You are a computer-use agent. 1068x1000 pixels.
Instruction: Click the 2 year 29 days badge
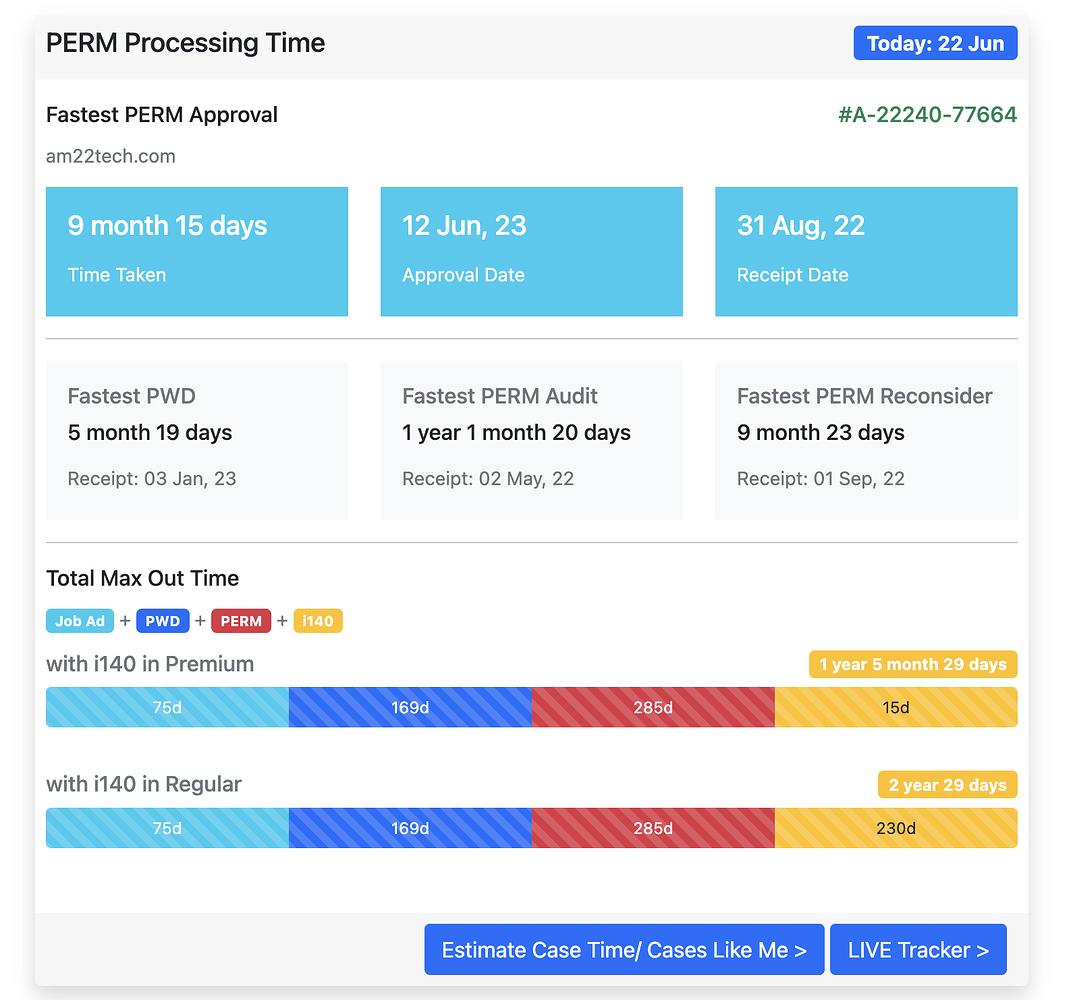click(x=947, y=785)
